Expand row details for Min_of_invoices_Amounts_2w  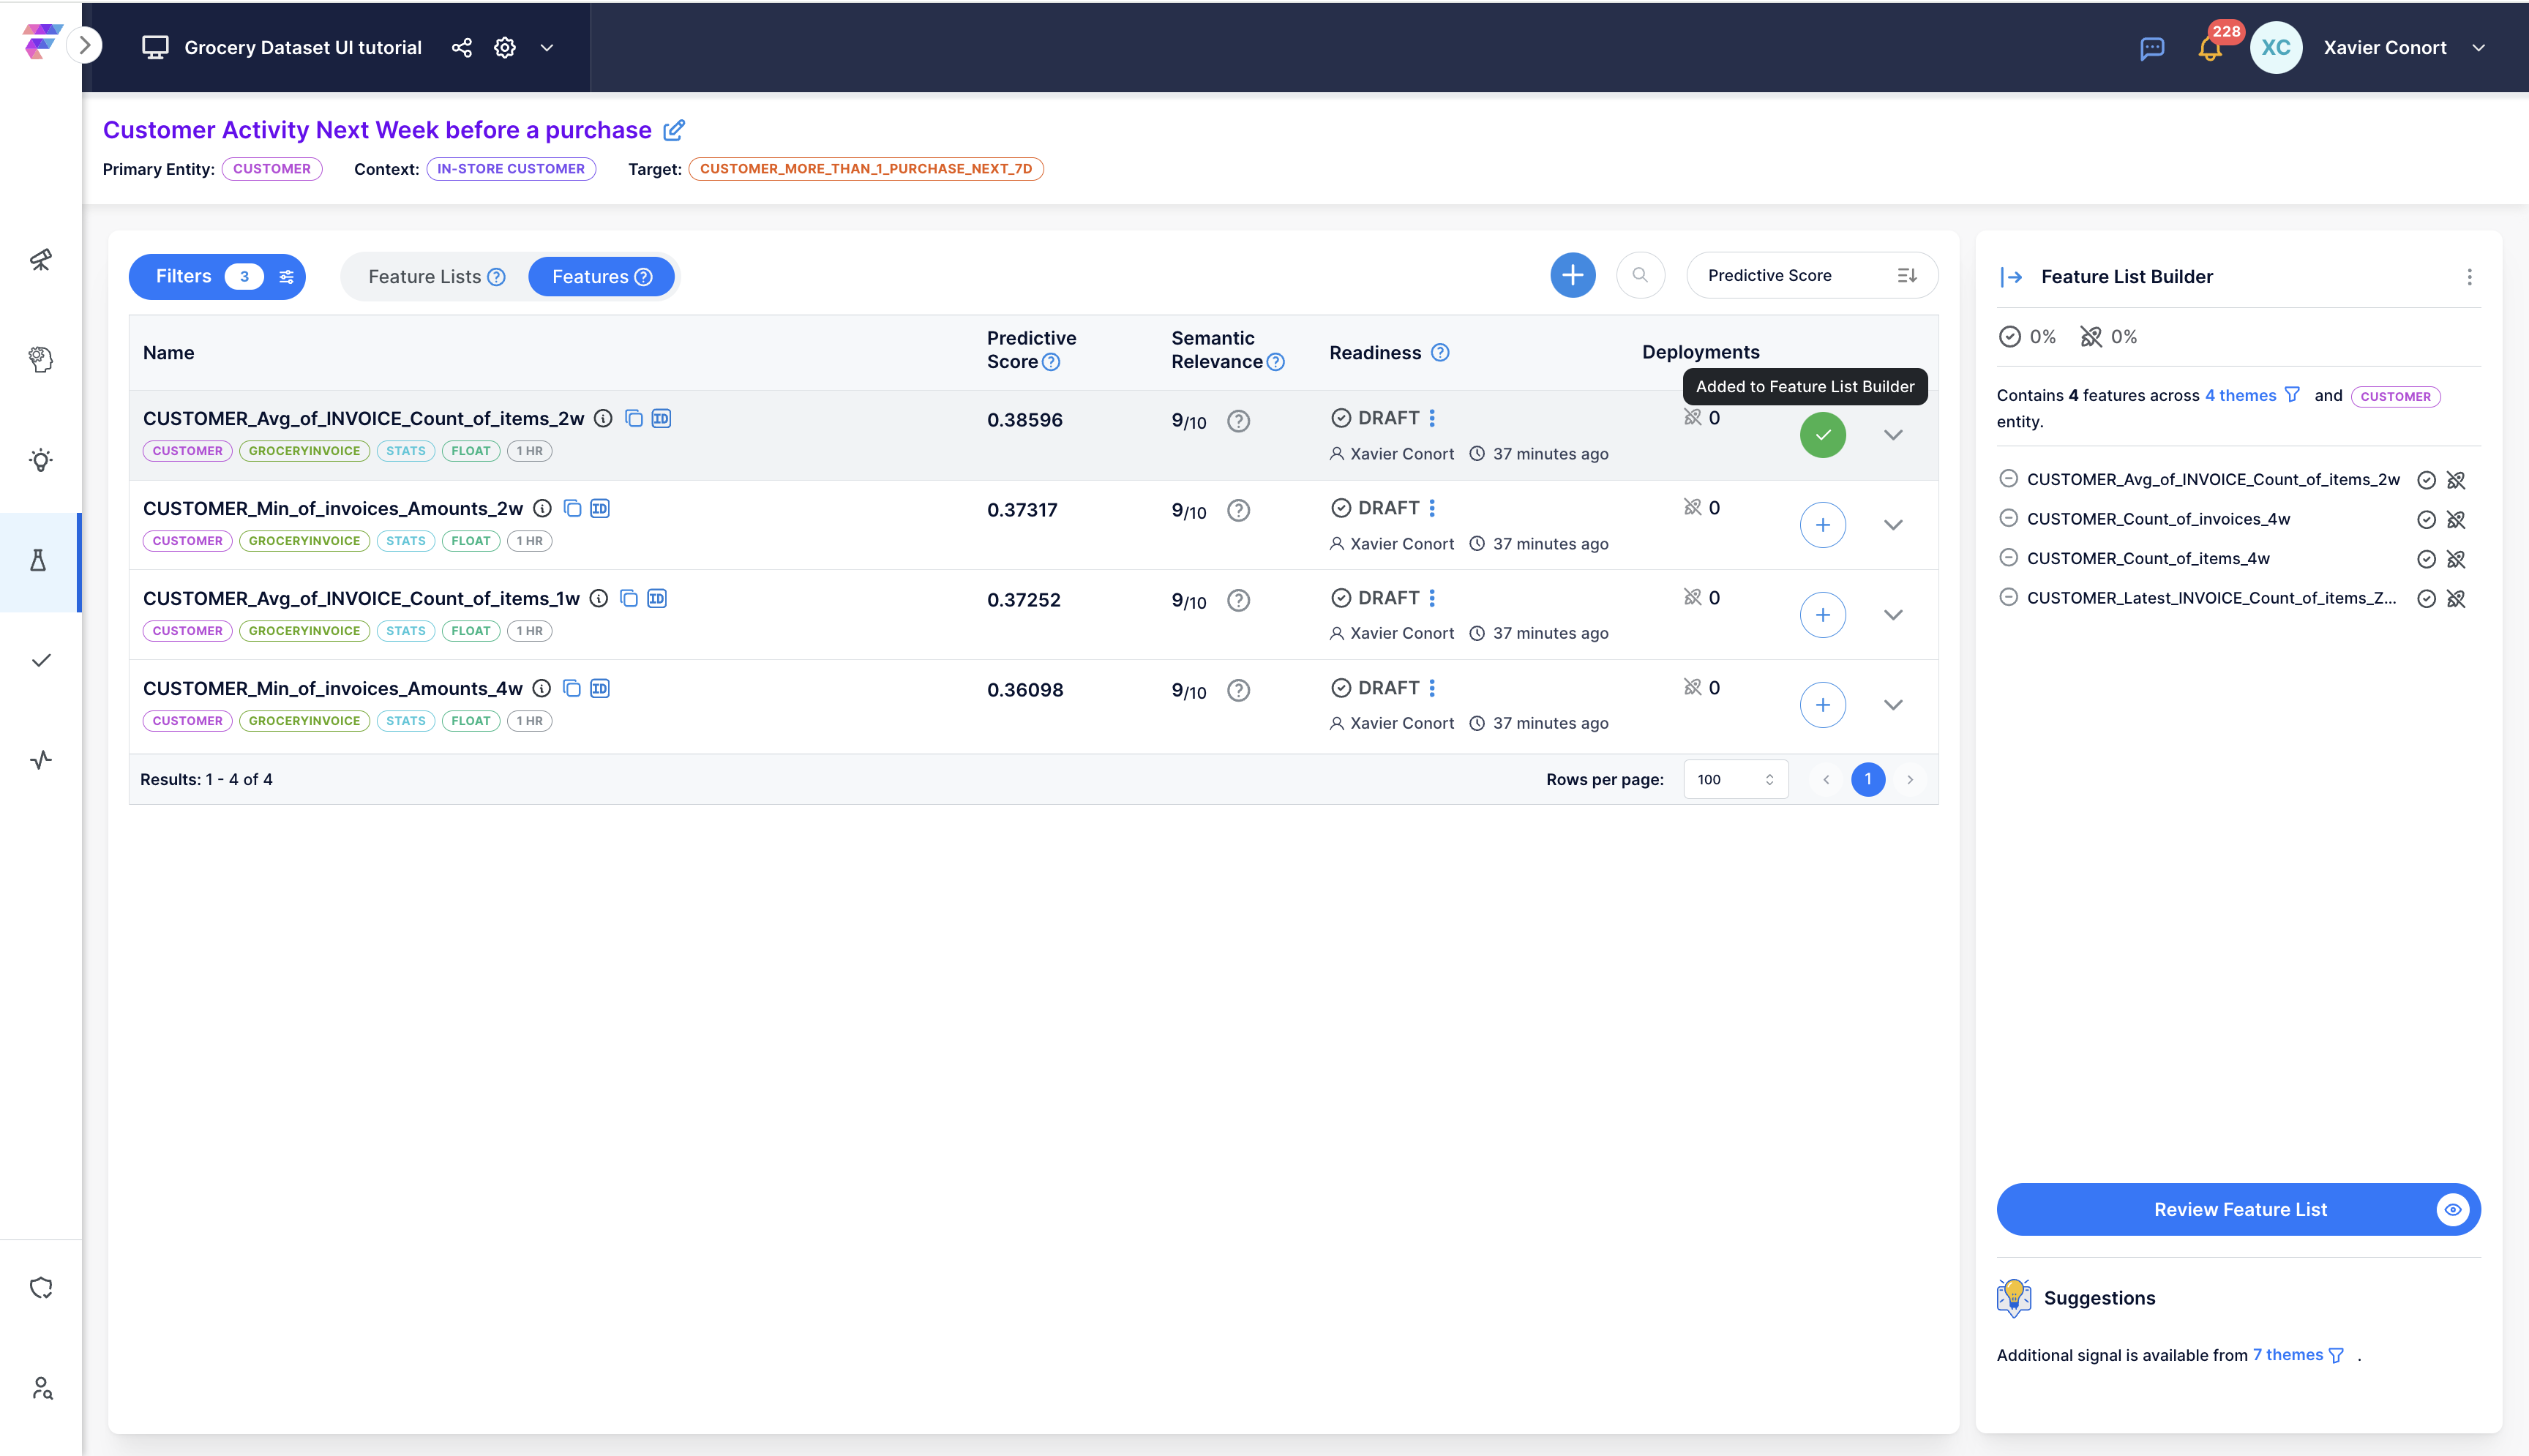1893,525
